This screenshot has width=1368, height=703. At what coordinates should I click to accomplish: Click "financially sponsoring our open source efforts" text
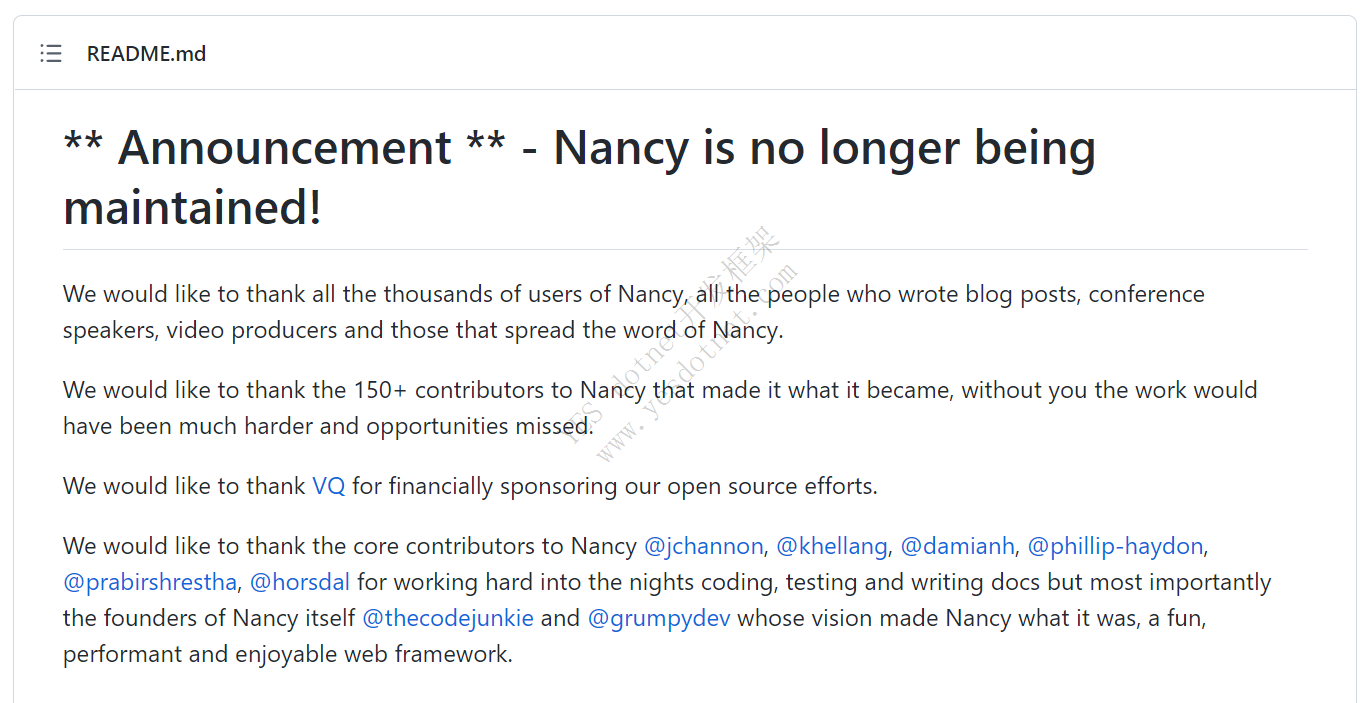point(633,486)
